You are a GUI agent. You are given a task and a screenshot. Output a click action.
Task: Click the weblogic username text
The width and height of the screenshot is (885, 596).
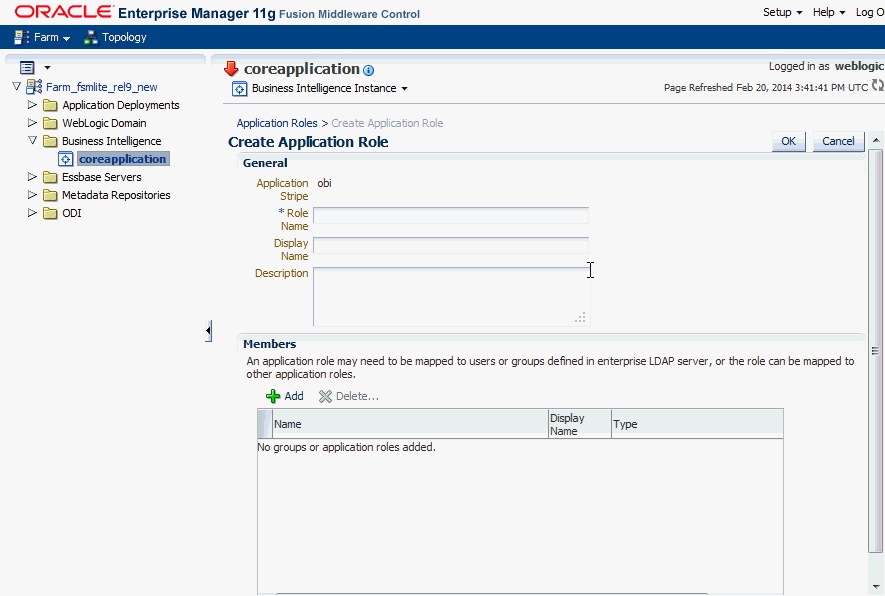(860, 66)
